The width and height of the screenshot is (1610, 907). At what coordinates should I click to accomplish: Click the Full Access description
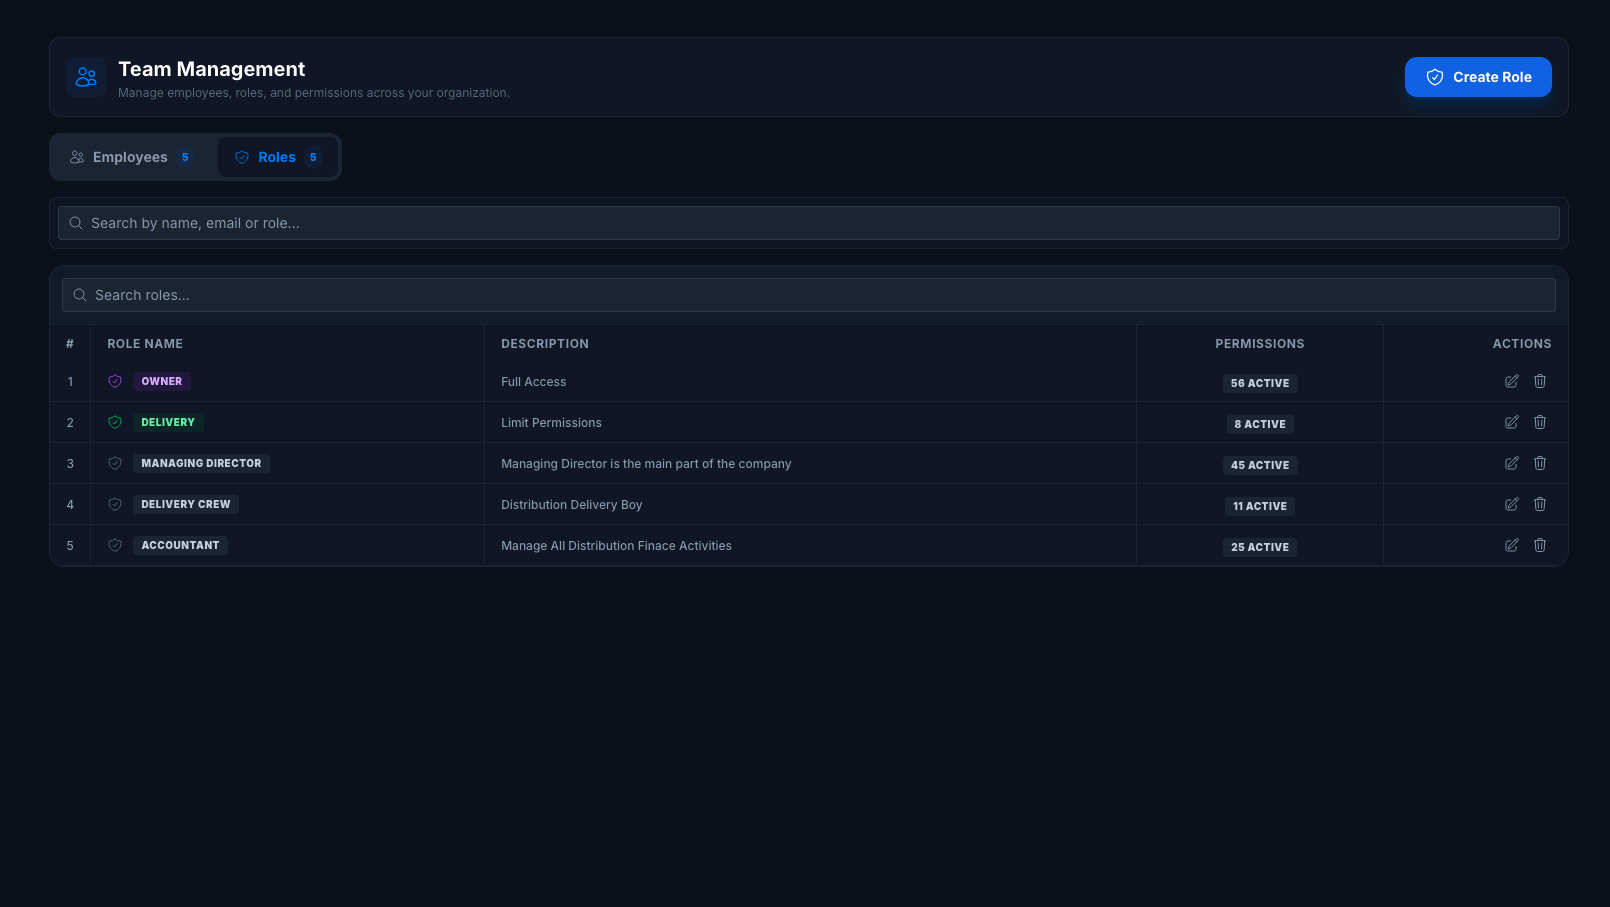[x=533, y=382]
